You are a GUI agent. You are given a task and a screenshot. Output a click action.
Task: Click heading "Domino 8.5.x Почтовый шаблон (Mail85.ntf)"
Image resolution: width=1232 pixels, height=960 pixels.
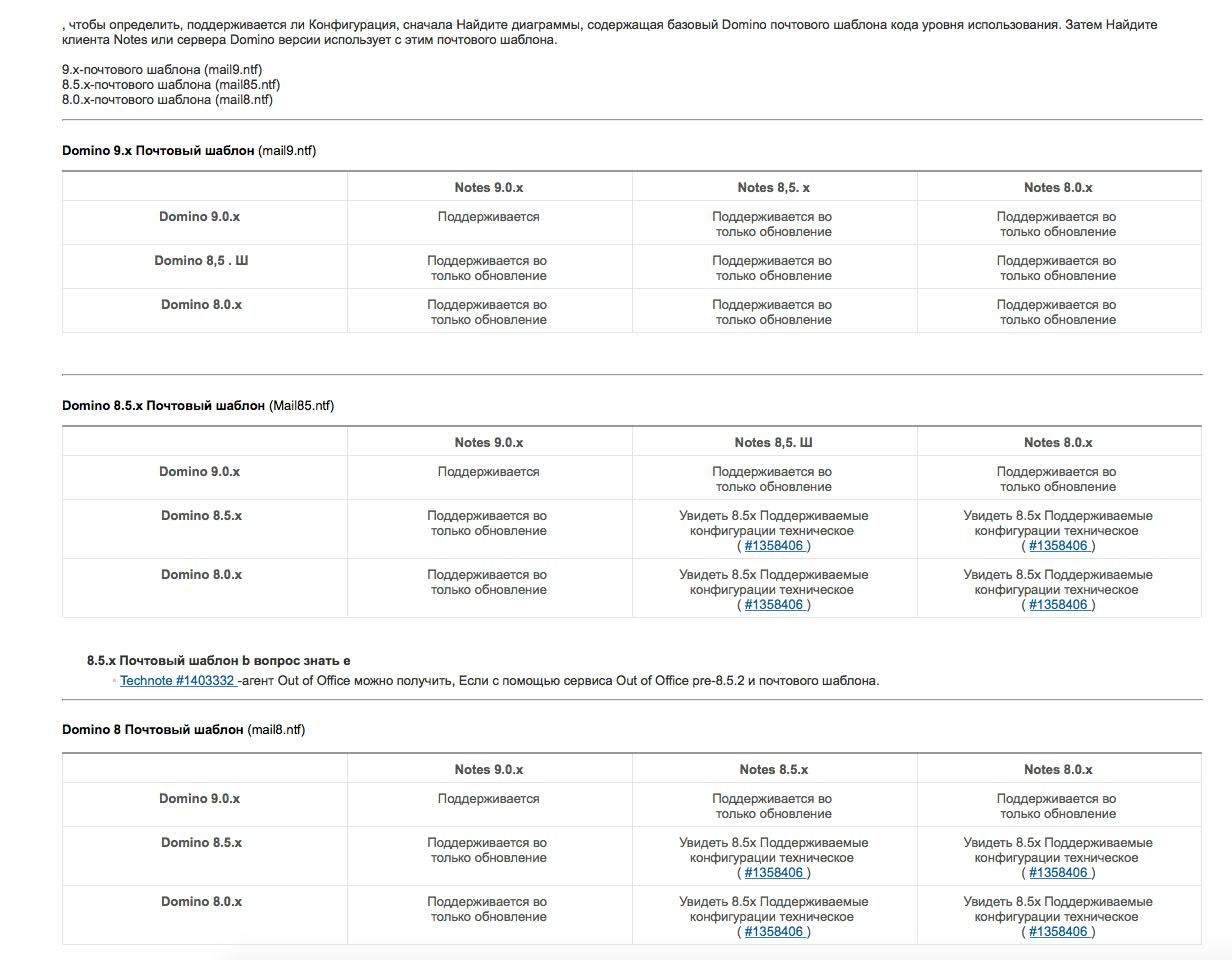click(x=198, y=406)
